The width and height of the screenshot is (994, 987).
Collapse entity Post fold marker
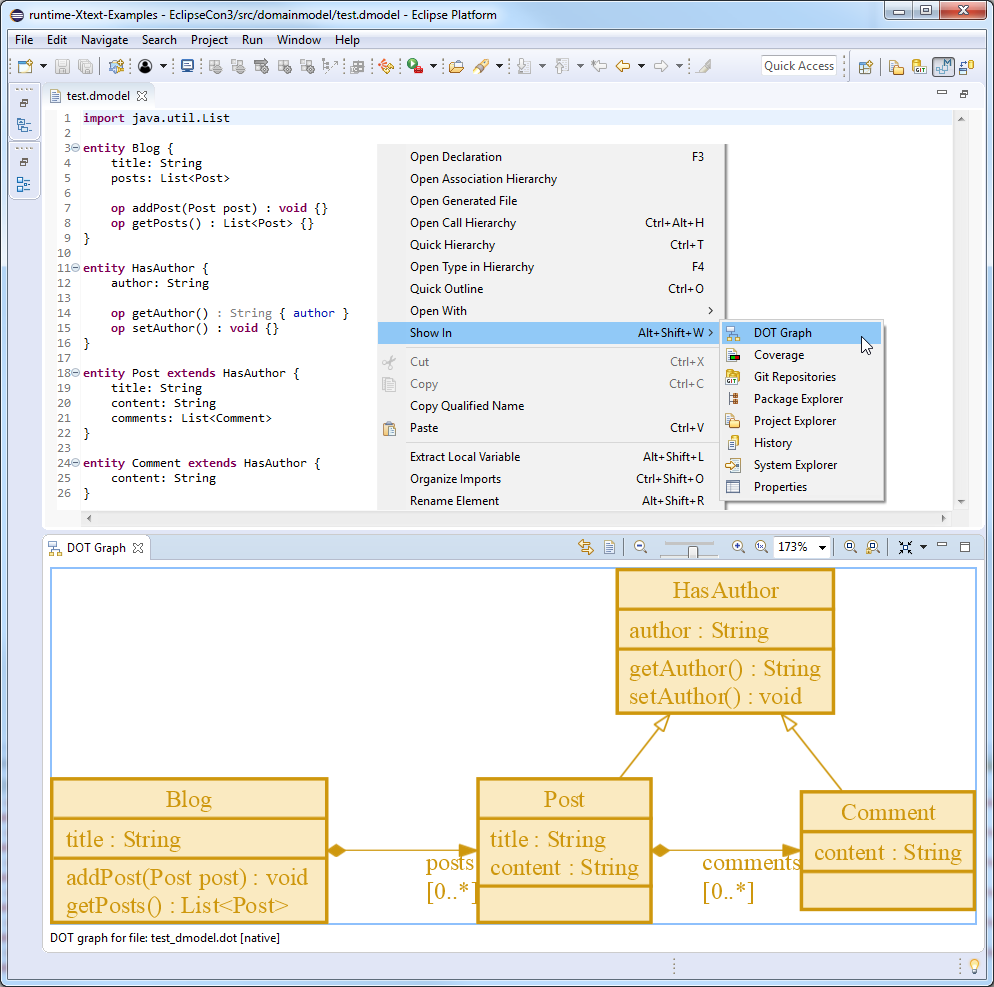coord(75,373)
